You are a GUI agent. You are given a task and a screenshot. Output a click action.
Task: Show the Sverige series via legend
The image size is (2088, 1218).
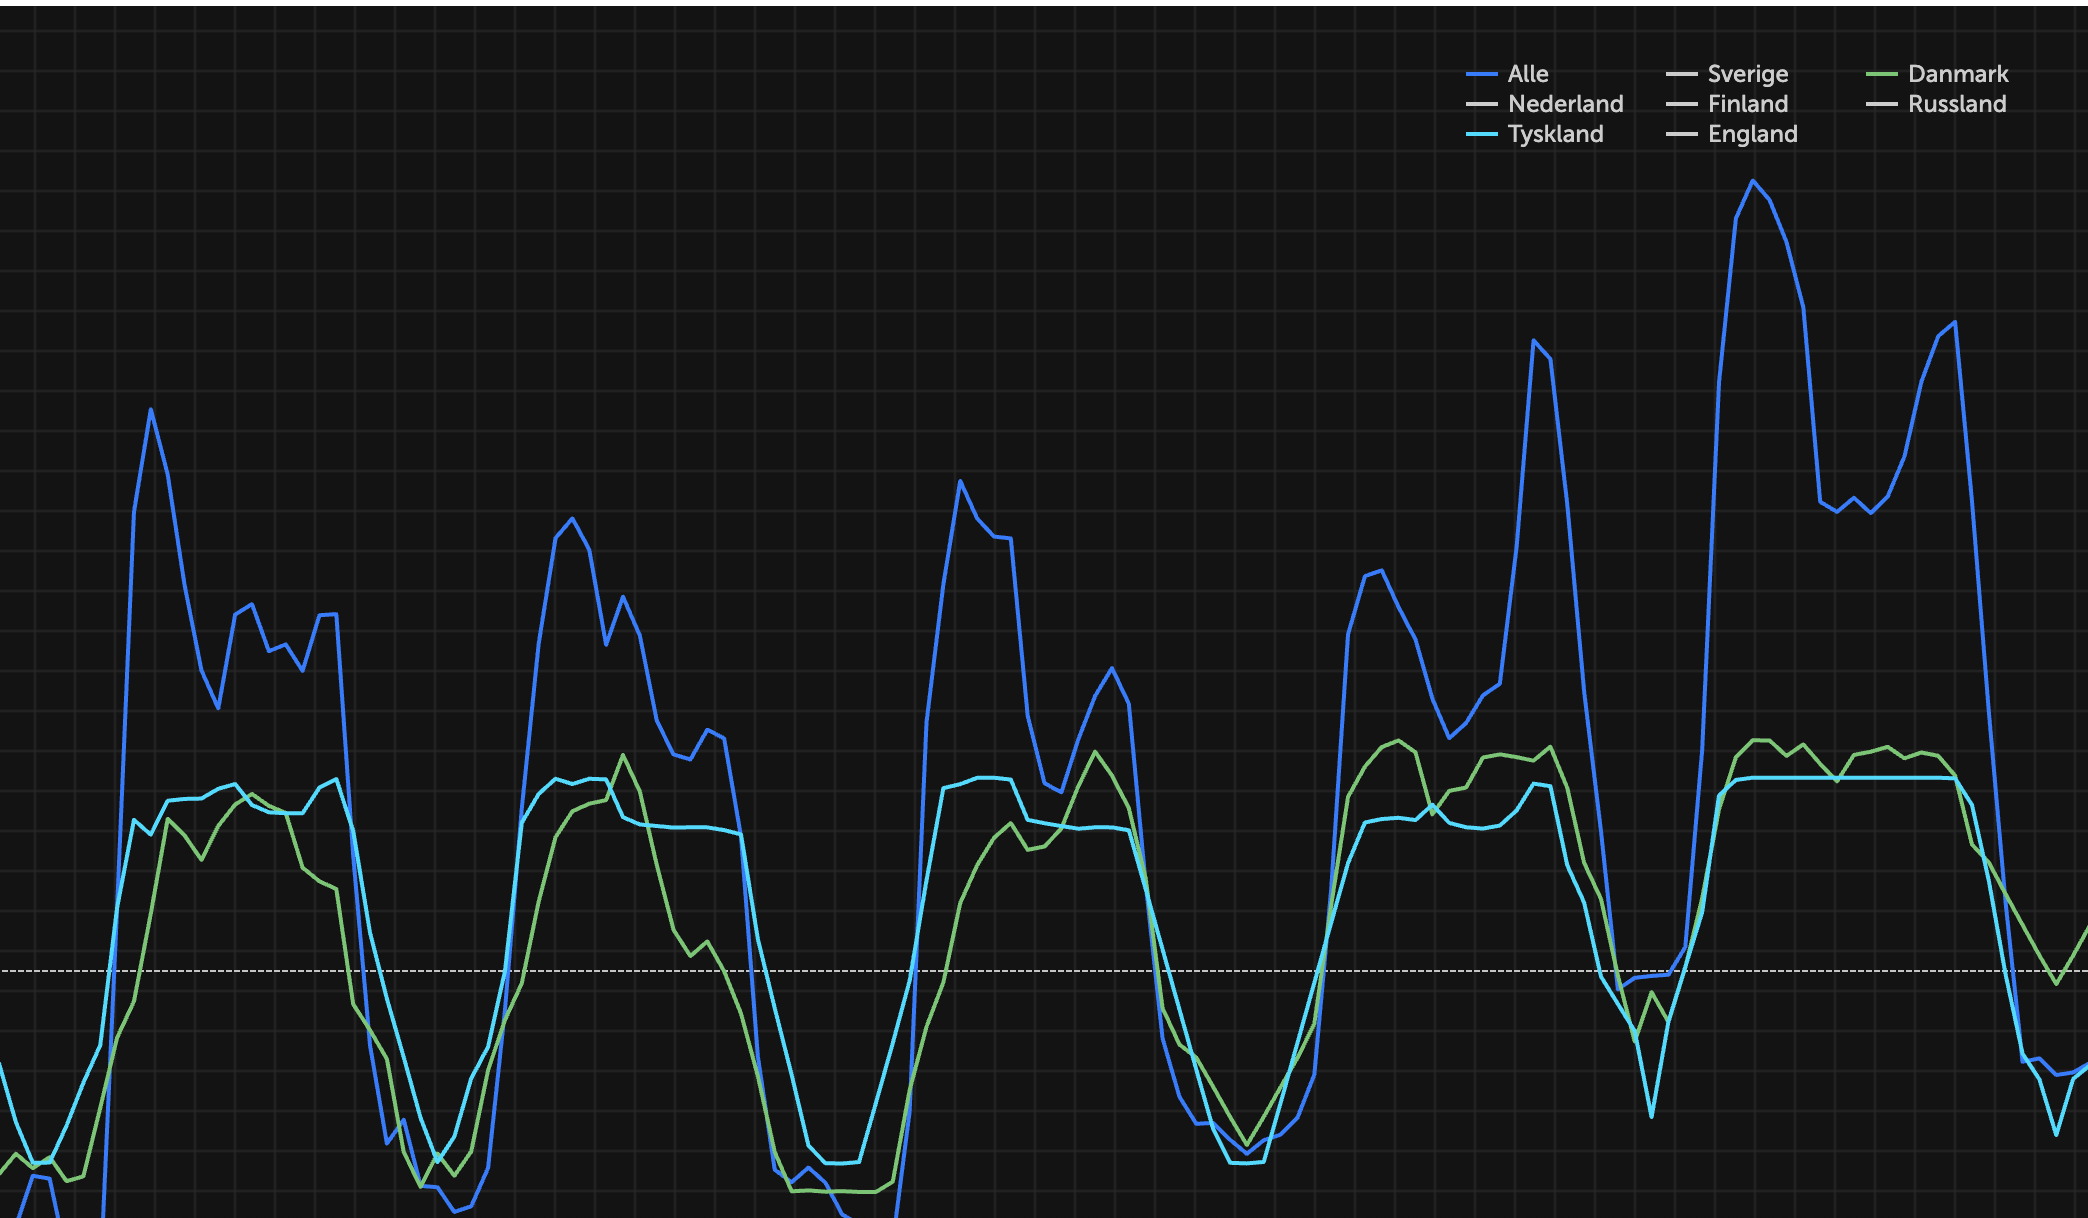point(1727,74)
